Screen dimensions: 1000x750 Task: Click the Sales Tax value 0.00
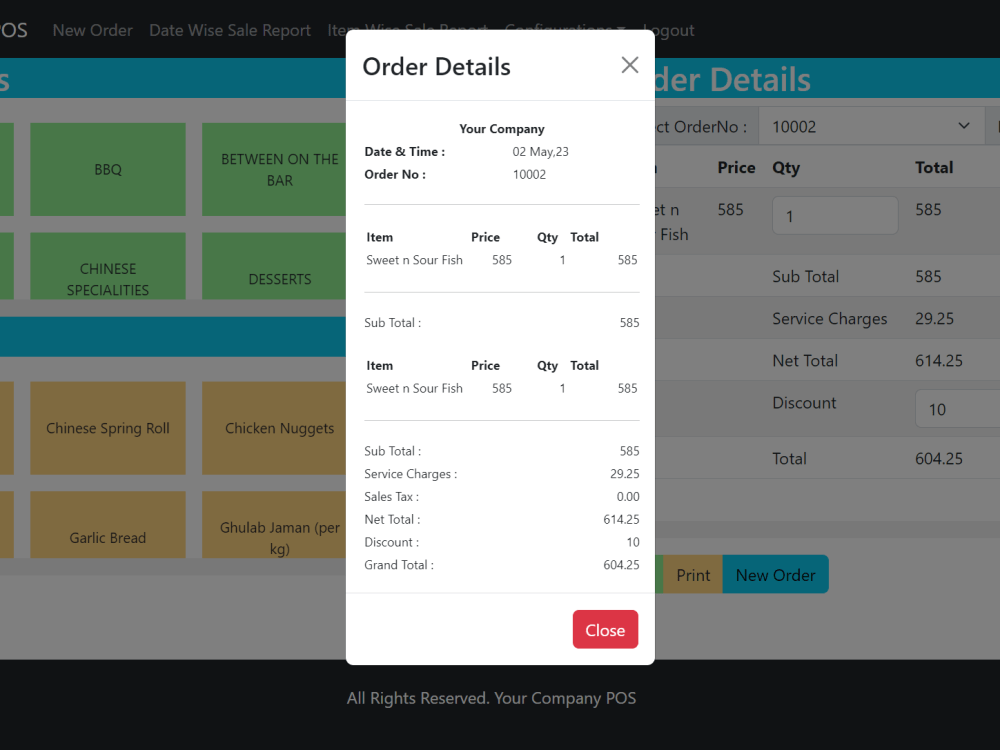tap(628, 497)
